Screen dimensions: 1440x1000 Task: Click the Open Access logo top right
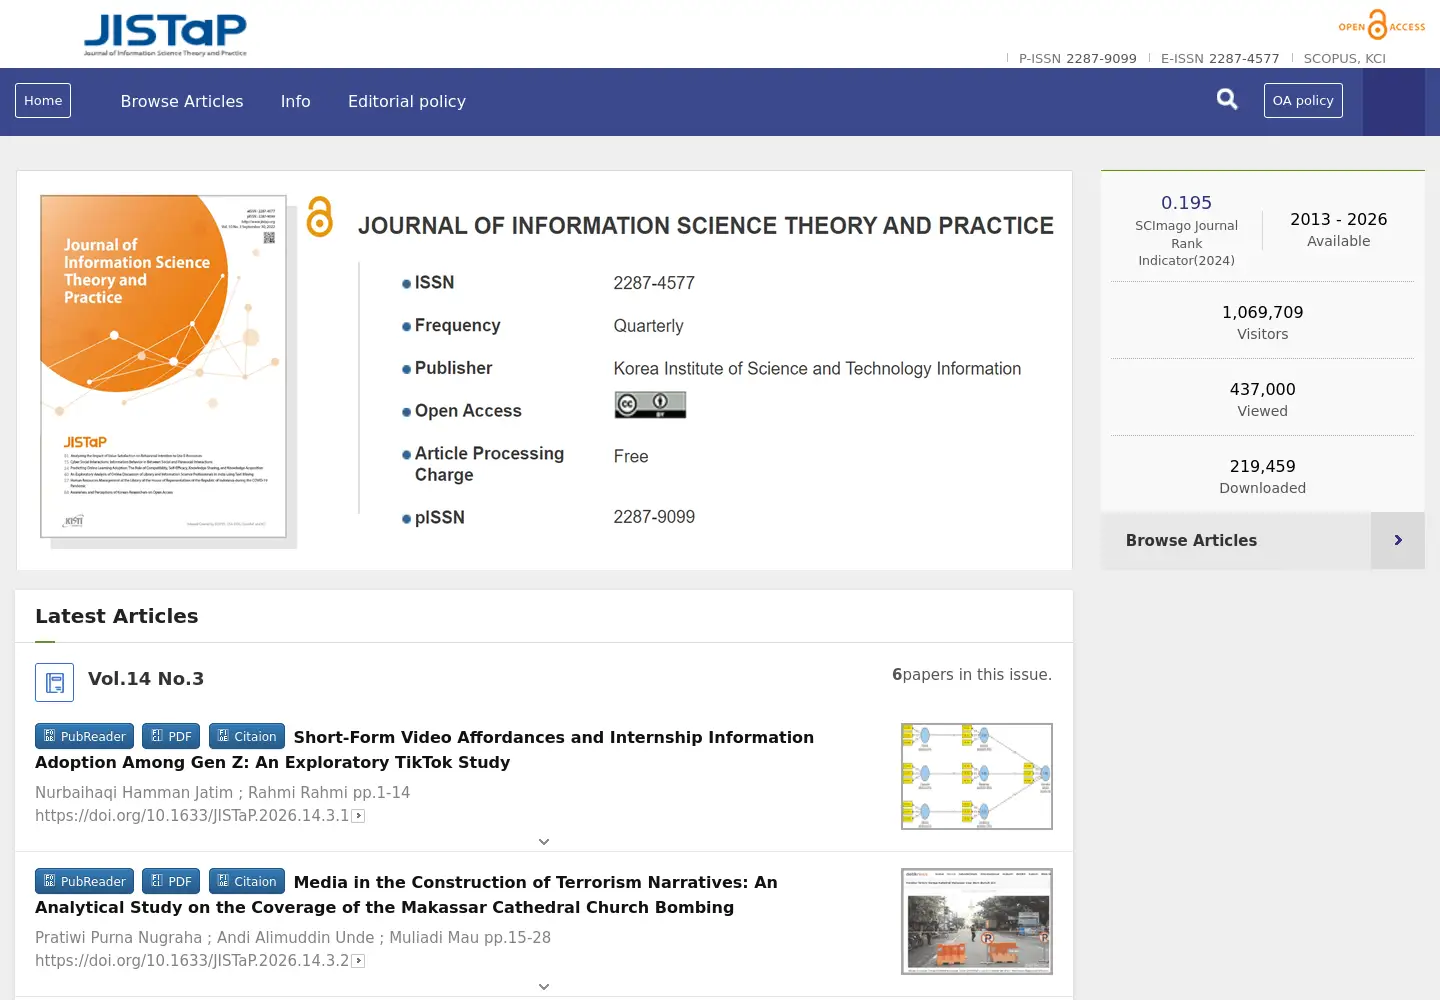(x=1382, y=25)
